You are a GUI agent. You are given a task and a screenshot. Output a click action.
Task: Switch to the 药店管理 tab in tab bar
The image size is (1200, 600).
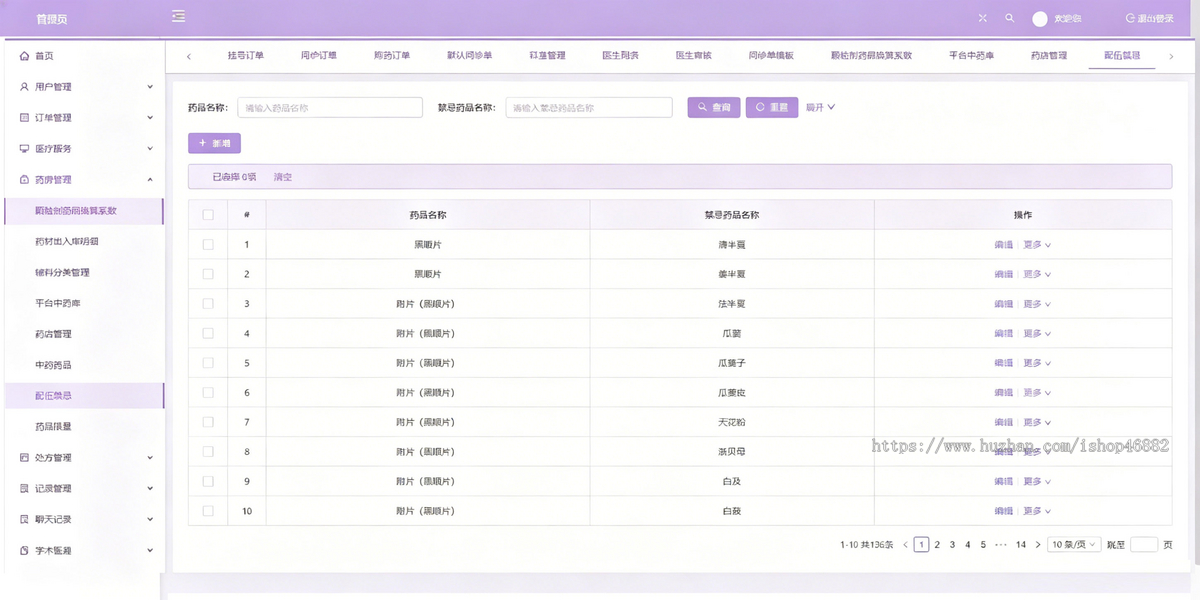coord(1049,56)
